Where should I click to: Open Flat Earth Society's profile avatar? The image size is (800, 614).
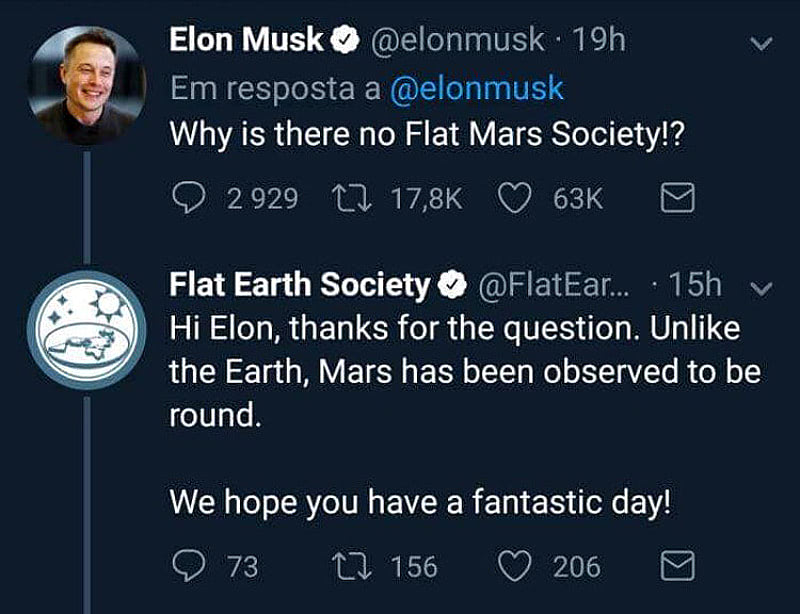86,330
